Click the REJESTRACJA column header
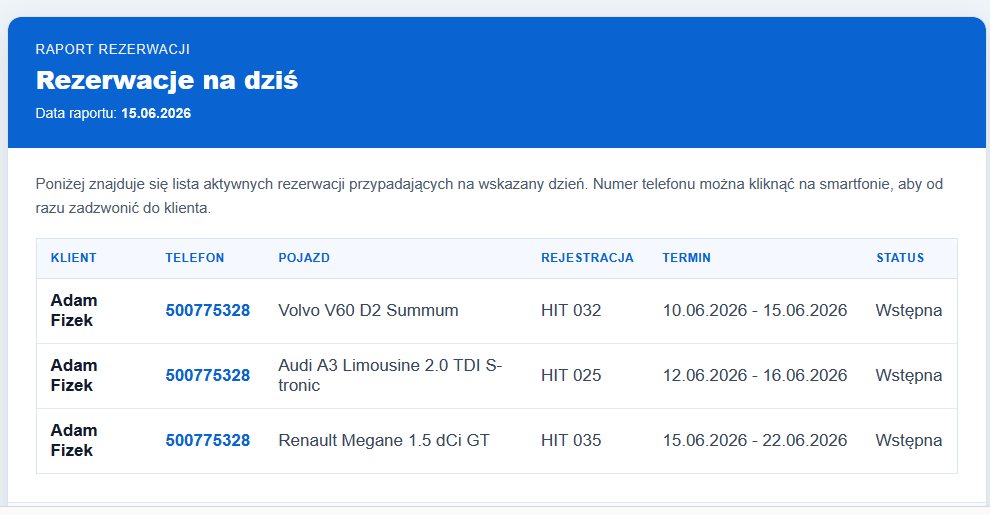Viewport: 990px width, 515px height. point(587,258)
